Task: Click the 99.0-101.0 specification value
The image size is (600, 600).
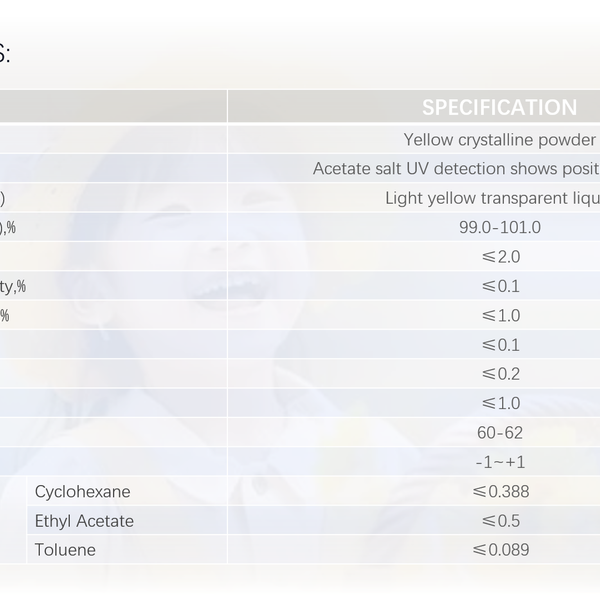Action: click(x=500, y=227)
